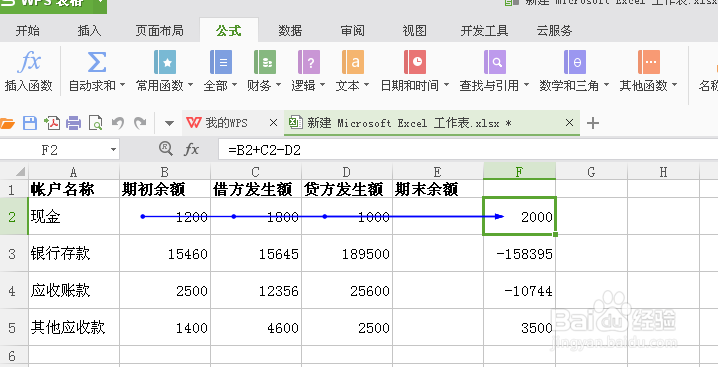Image resolution: width=718 pixels, height=367 pixels.
Task: Close the 我的WPS tab
Action: (x=273, y=123)
